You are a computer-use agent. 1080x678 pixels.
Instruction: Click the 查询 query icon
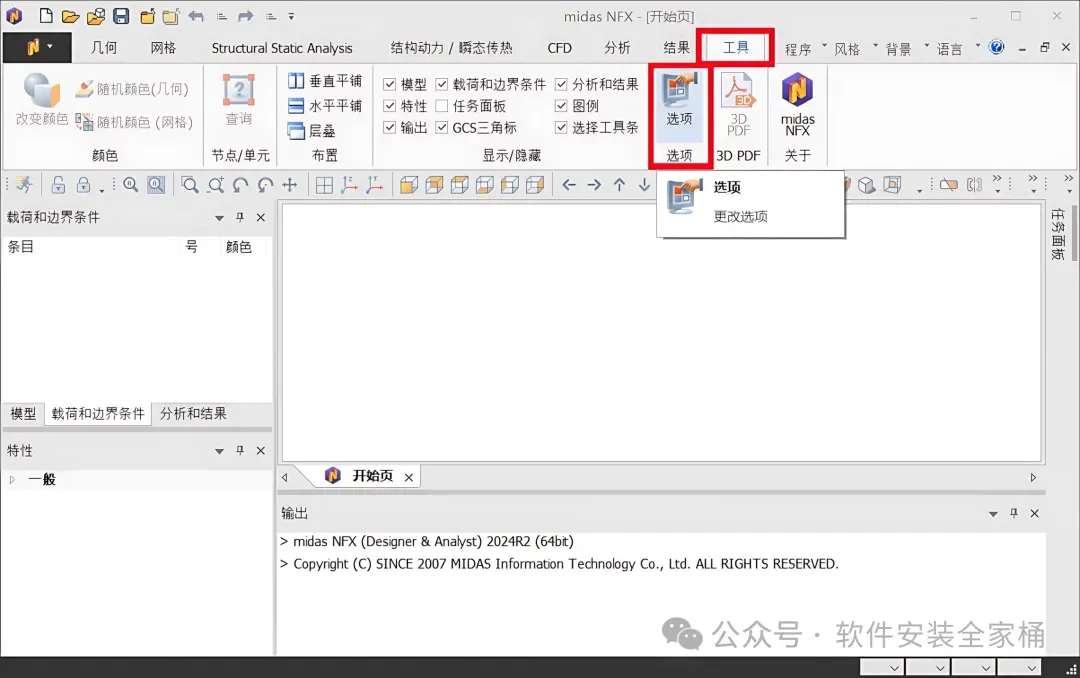point(239,100)
